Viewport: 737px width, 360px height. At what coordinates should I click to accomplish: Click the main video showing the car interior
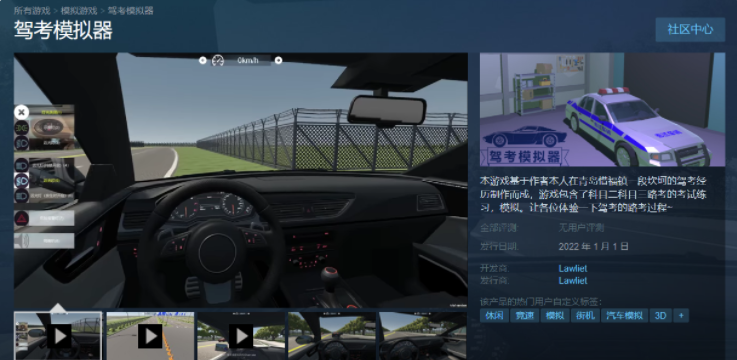pos(241,180)
